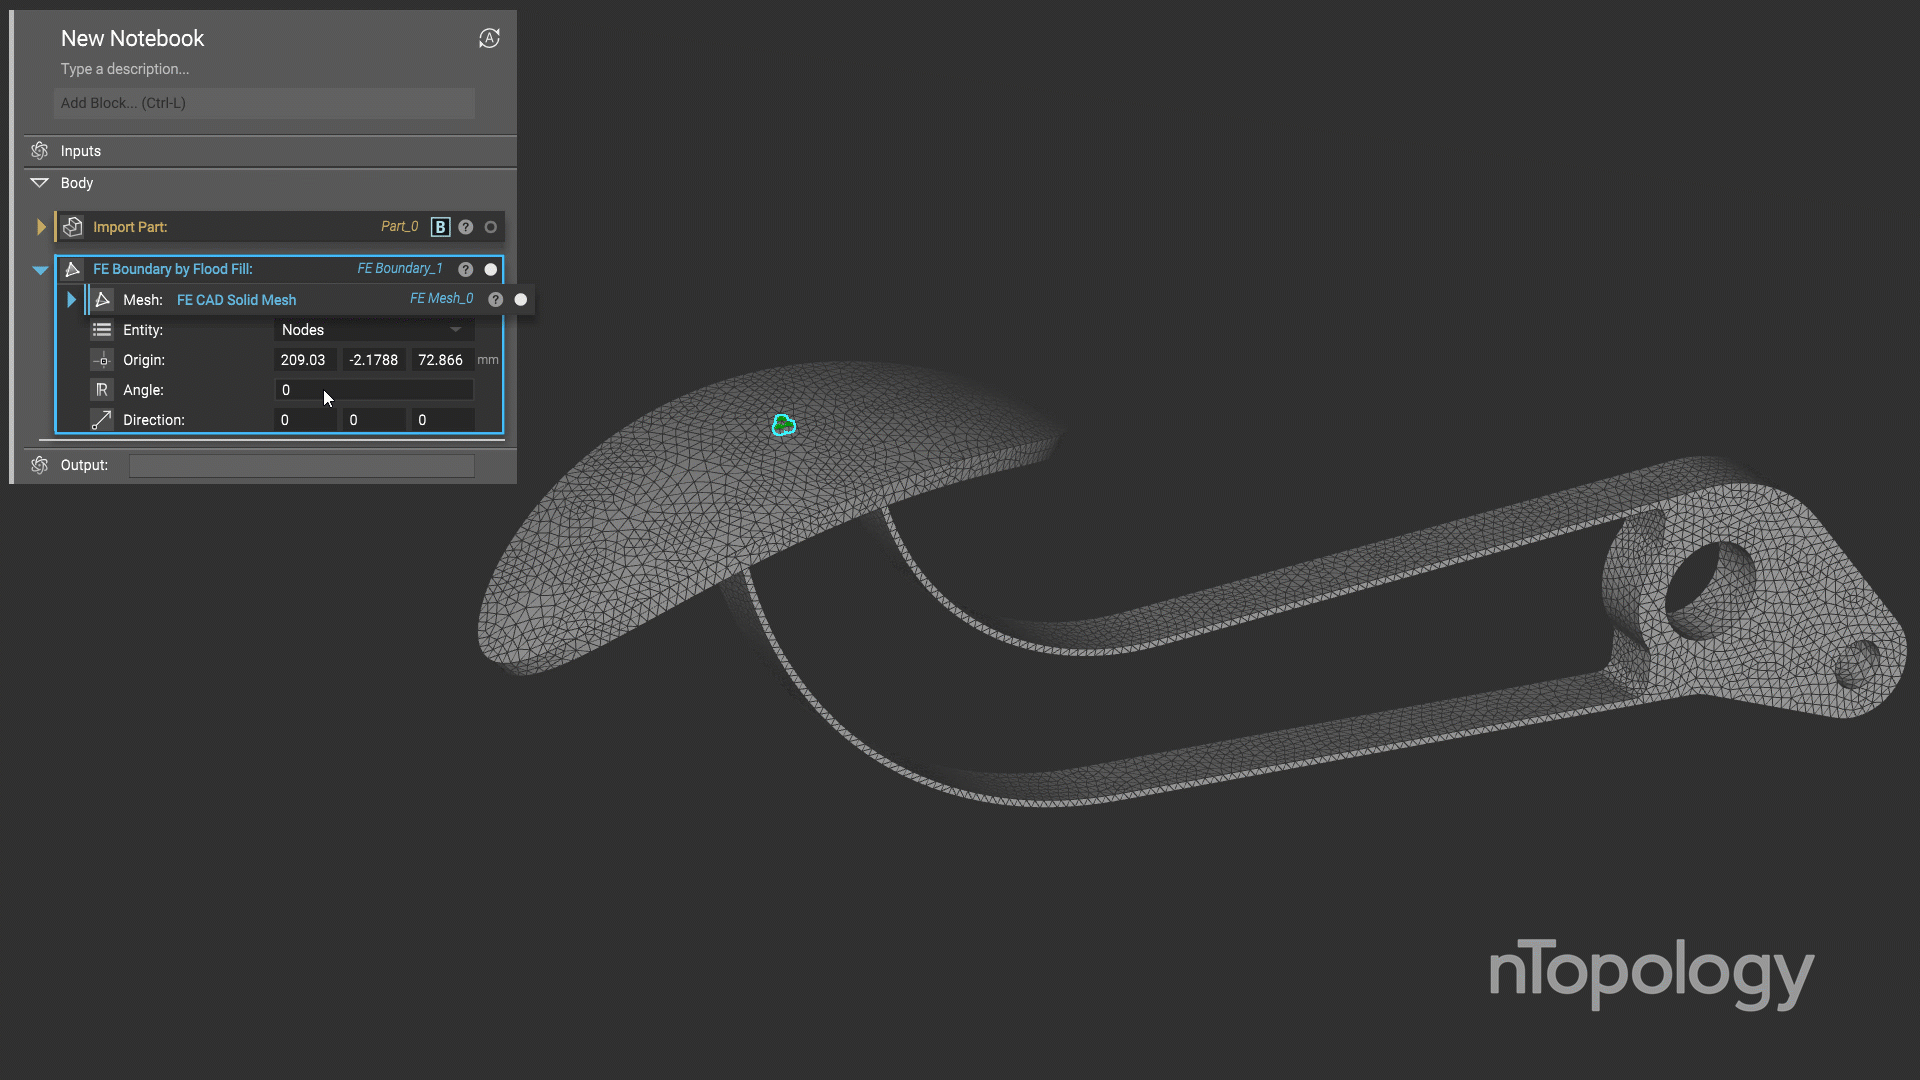Image resolution: width=1920 pixels, height=1080 pixels.
Task: Collapse the FE Boundary by Flood Fill block
Action: pos(41,270)
